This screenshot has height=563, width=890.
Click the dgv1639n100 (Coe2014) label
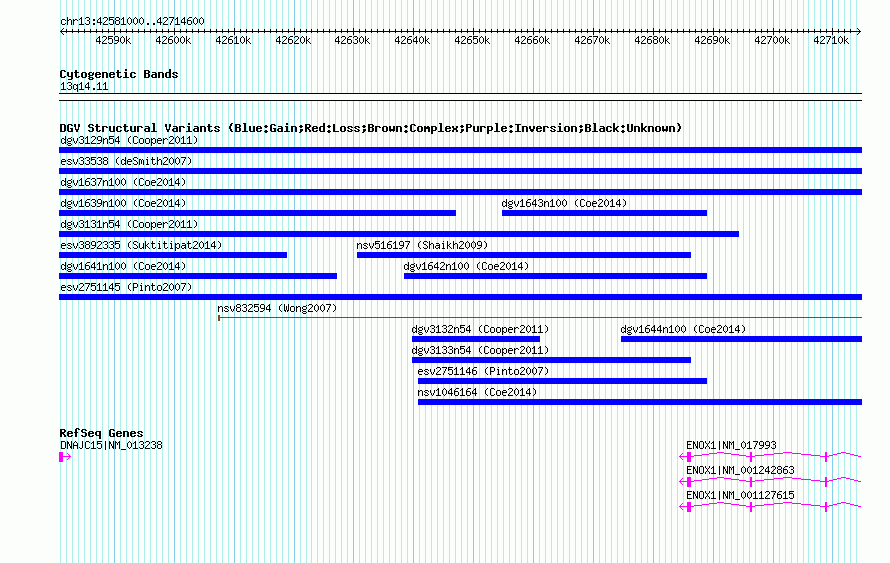tap(123, 203)
